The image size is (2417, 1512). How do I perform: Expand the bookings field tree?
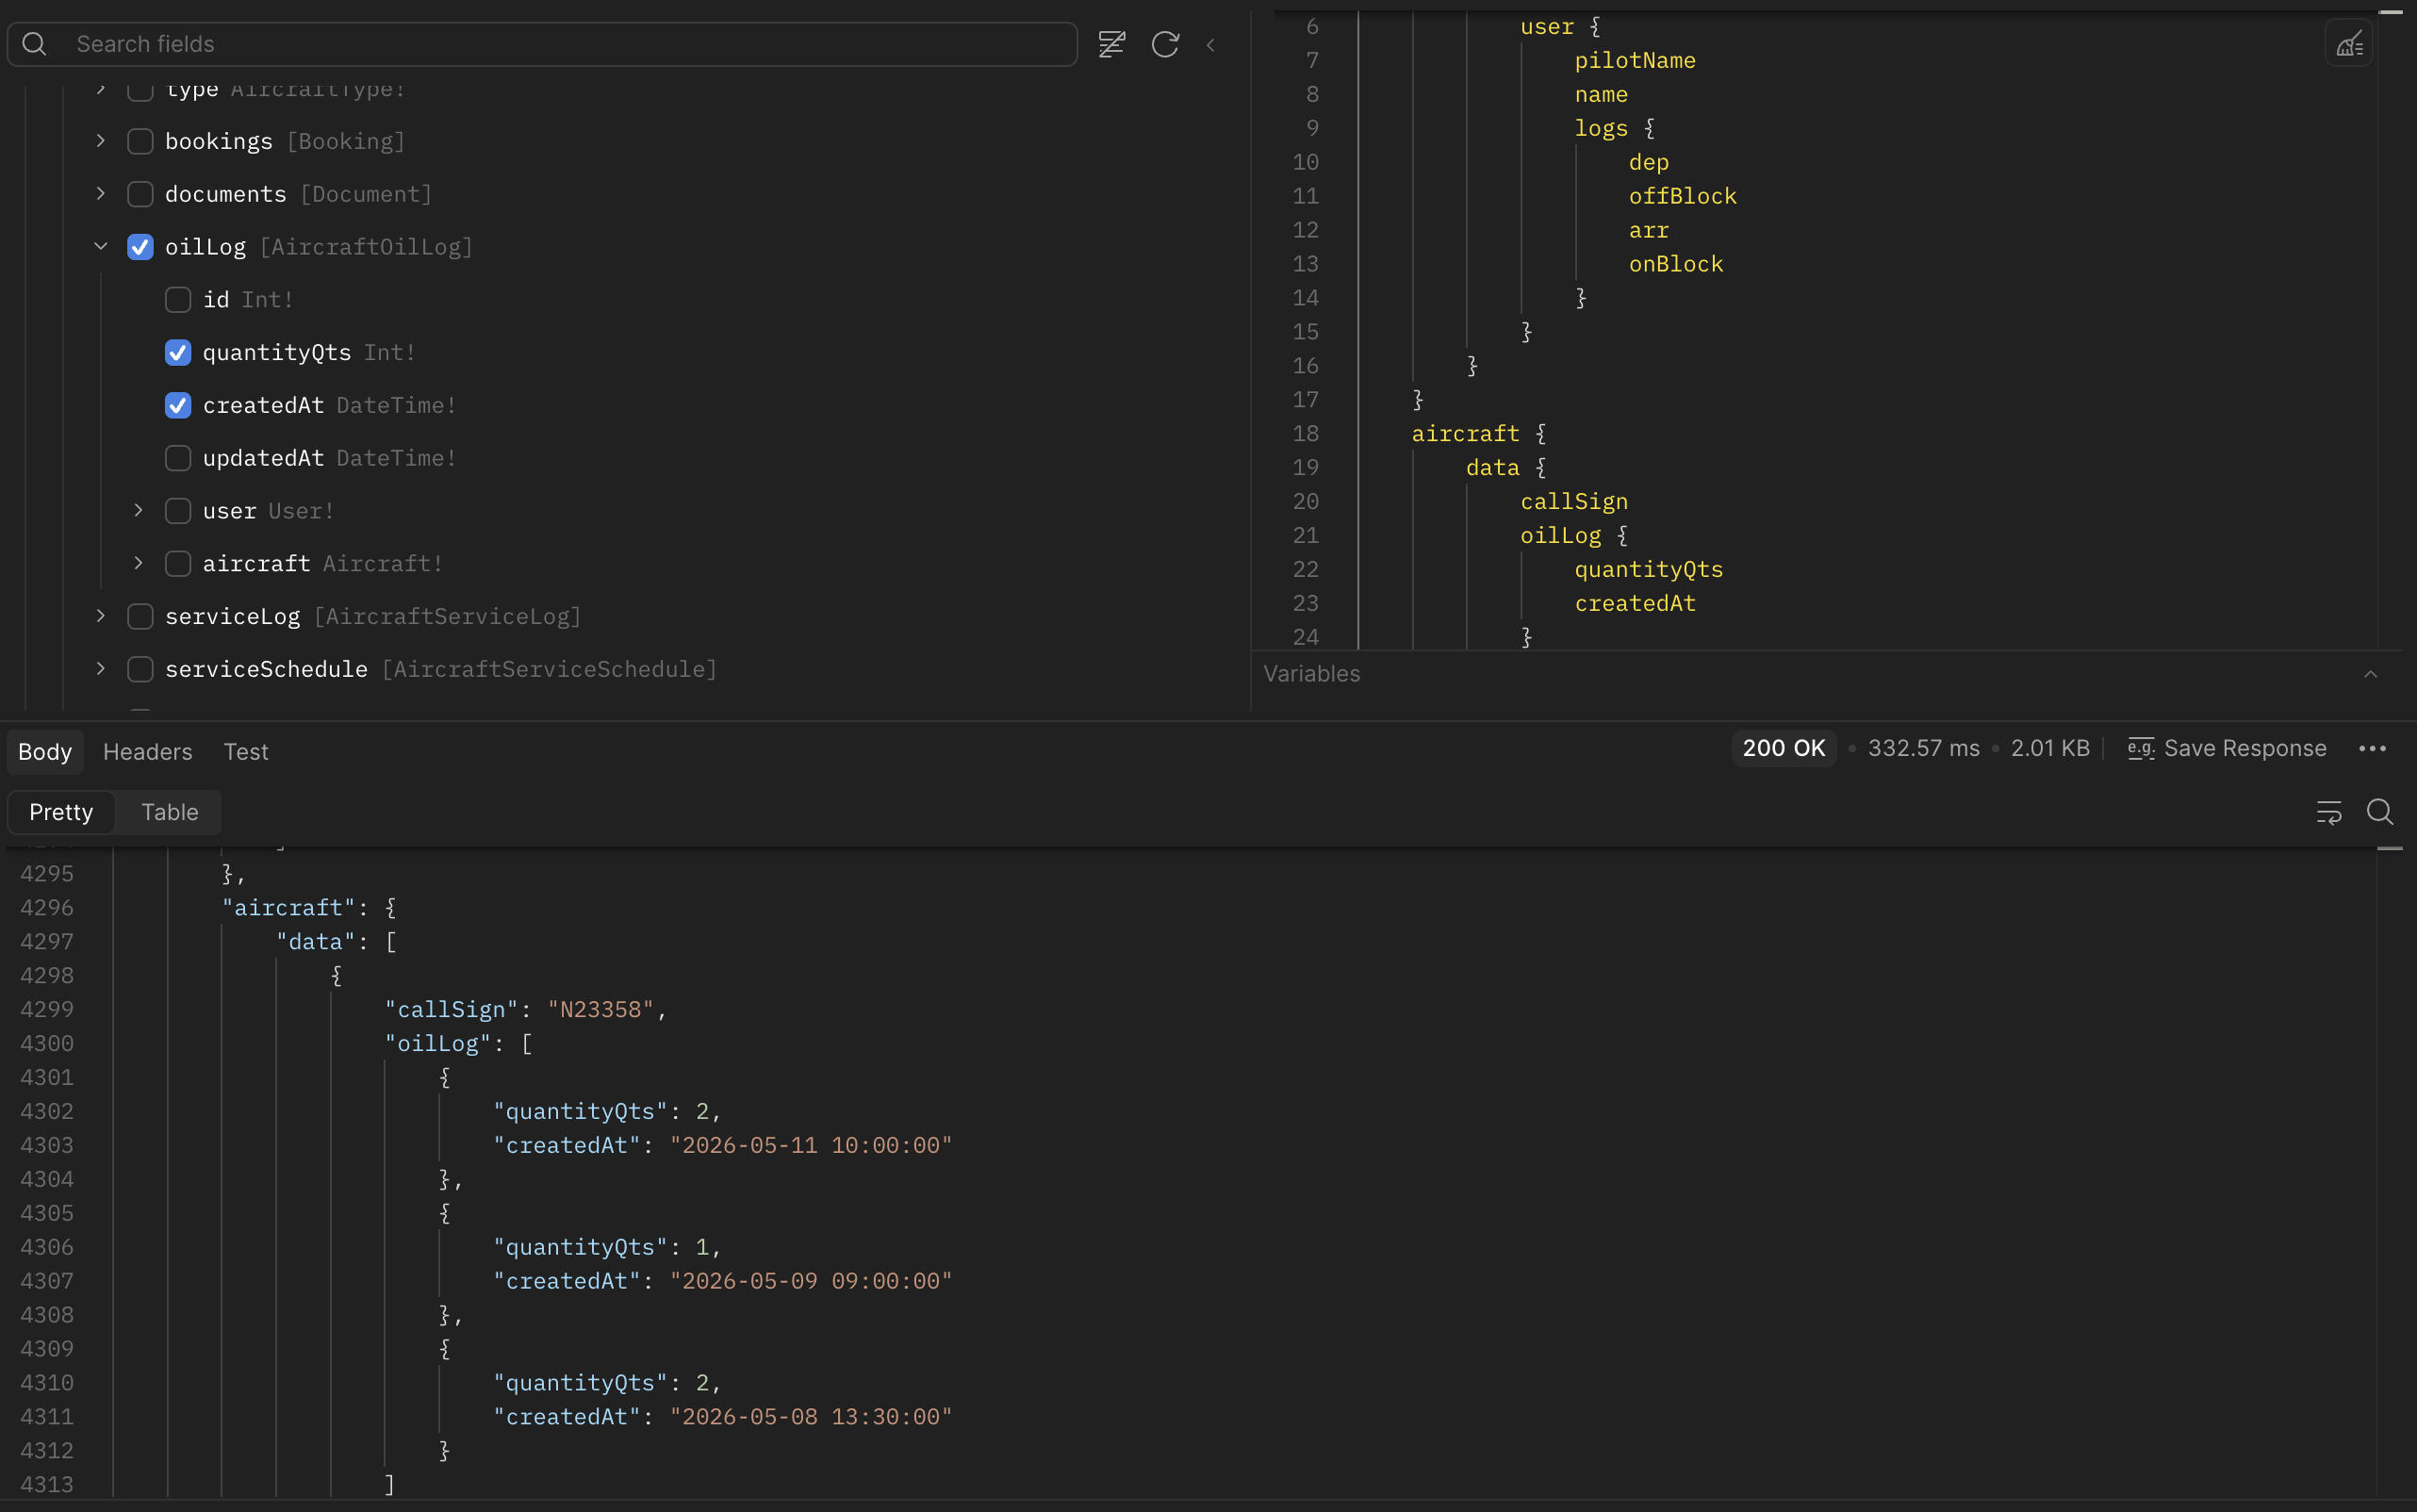tap(101, 141)
